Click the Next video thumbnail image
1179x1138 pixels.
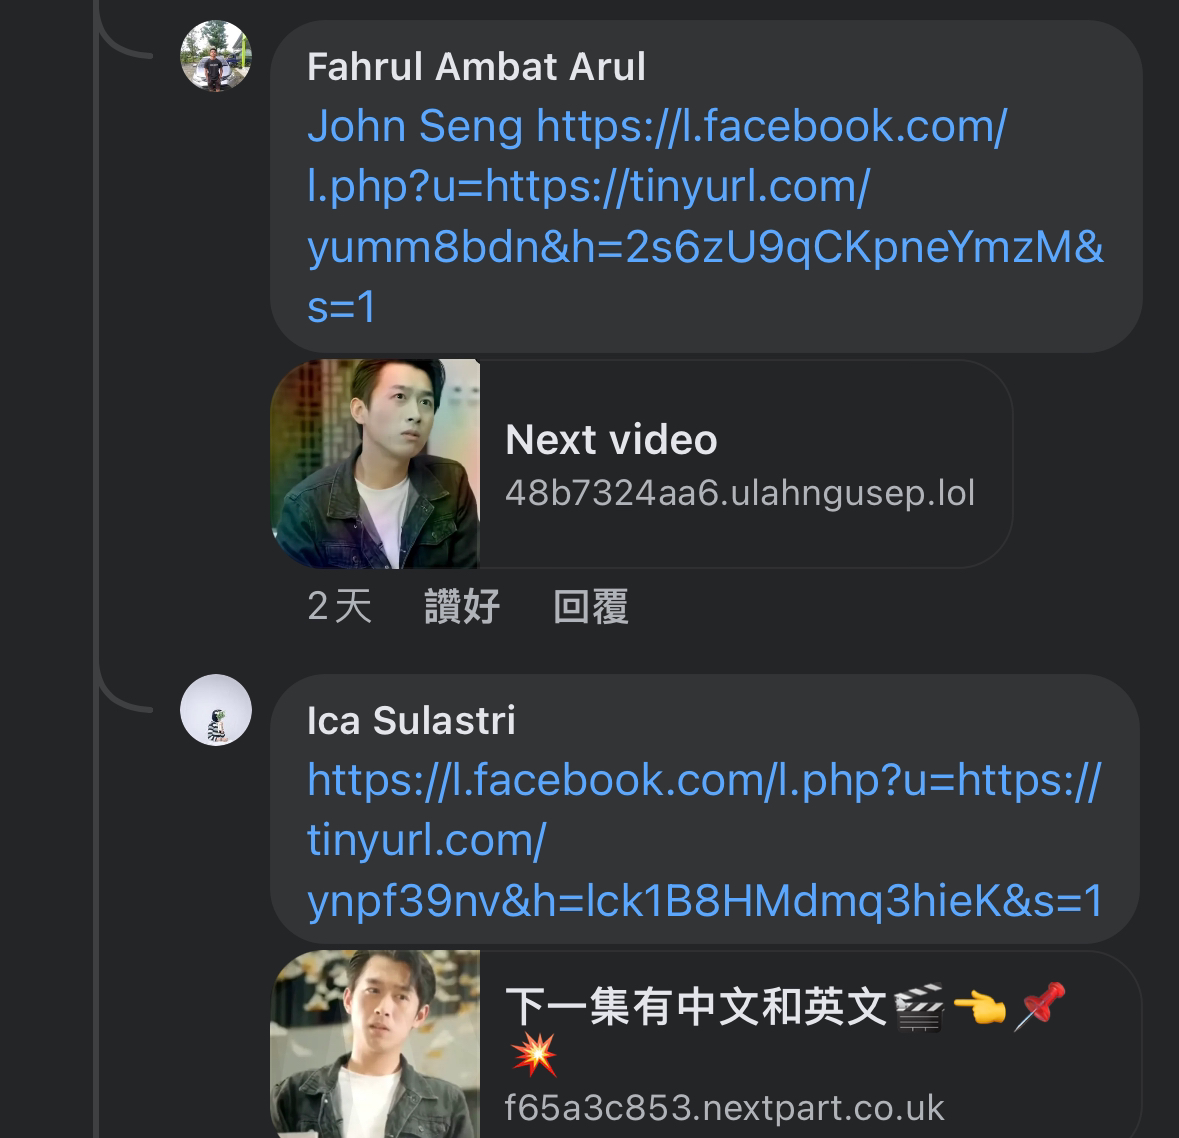pyautogui.click(x=375, y=463)
